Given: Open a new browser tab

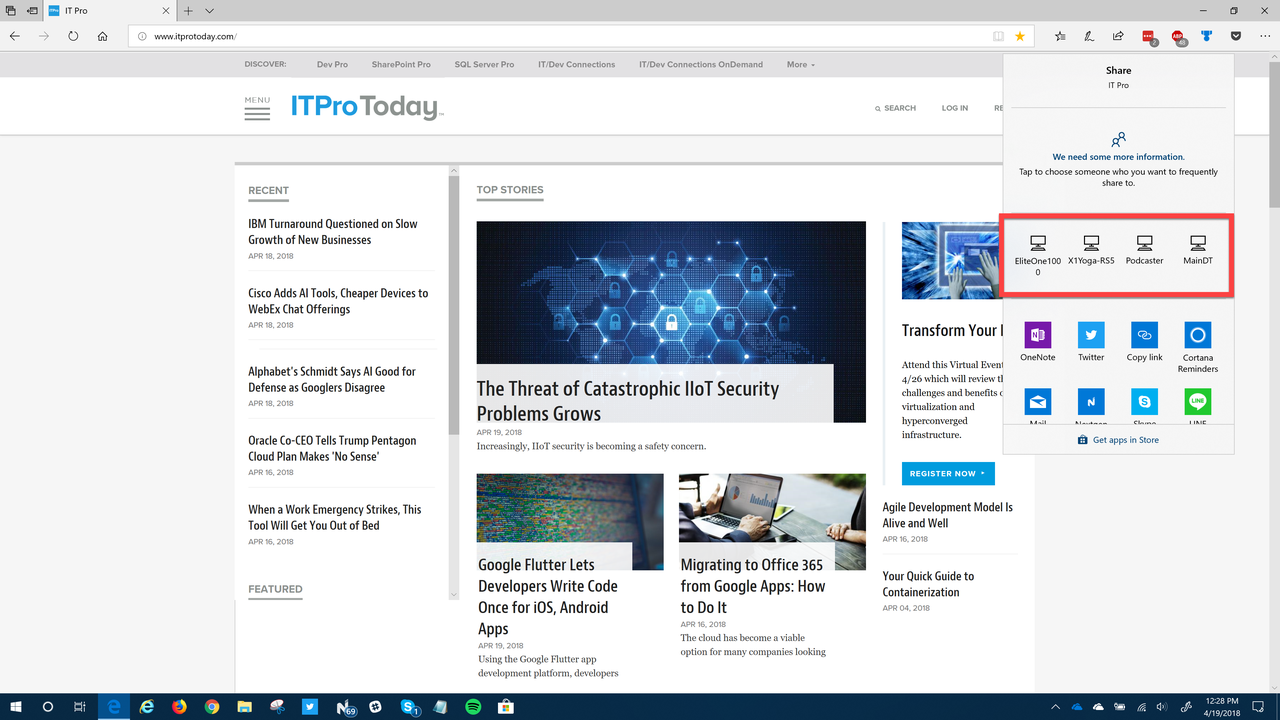Looking at the screenshot, I should pyautogui.click(x=188, y=11).
